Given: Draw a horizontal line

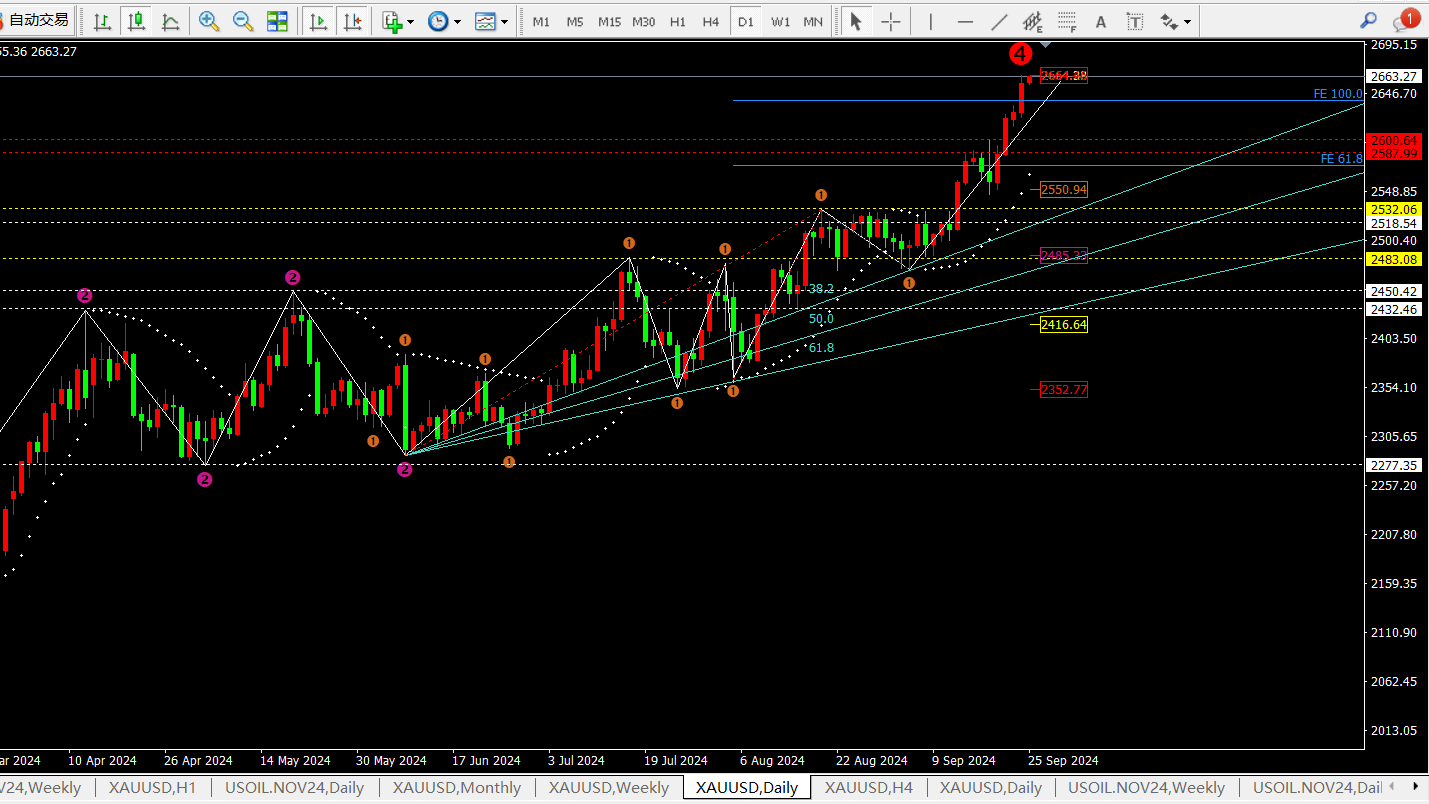Looking at the screenshot, I should [965, 20].
